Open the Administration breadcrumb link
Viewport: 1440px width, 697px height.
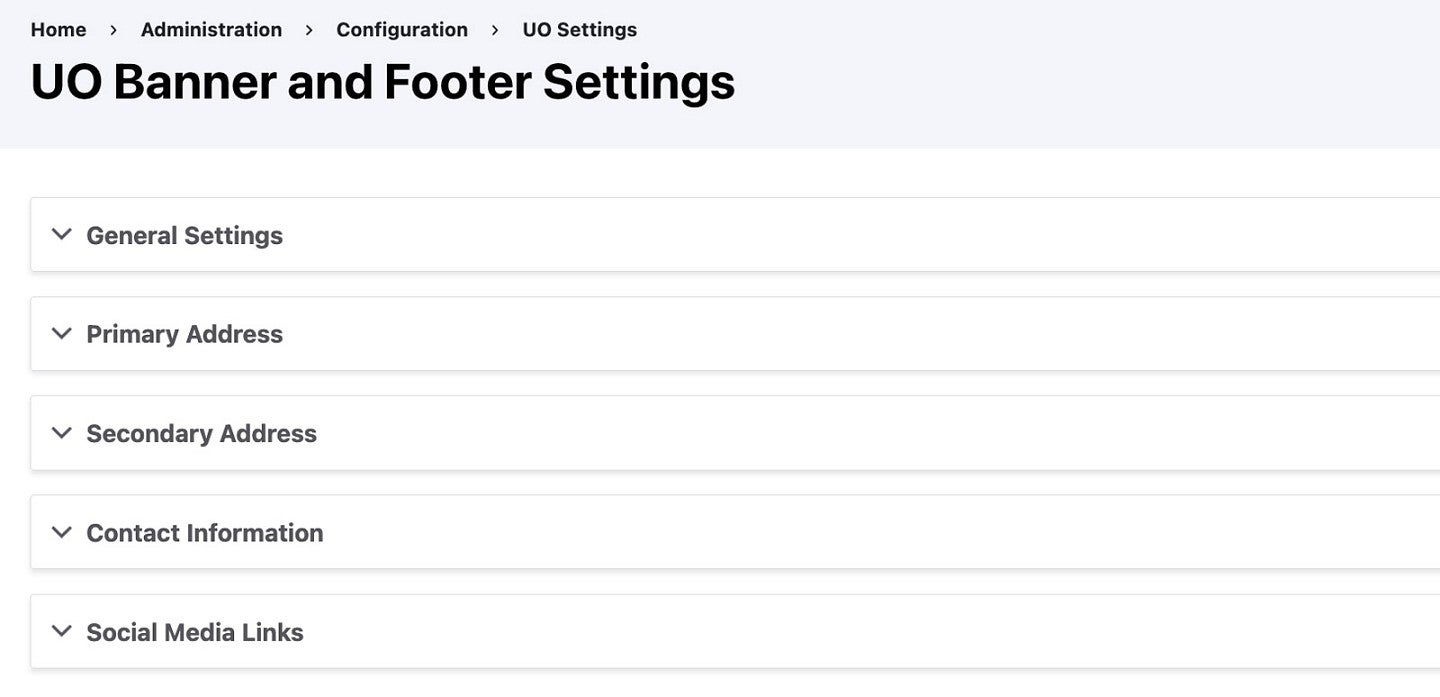pyautogui.click(x=211, y=30)
